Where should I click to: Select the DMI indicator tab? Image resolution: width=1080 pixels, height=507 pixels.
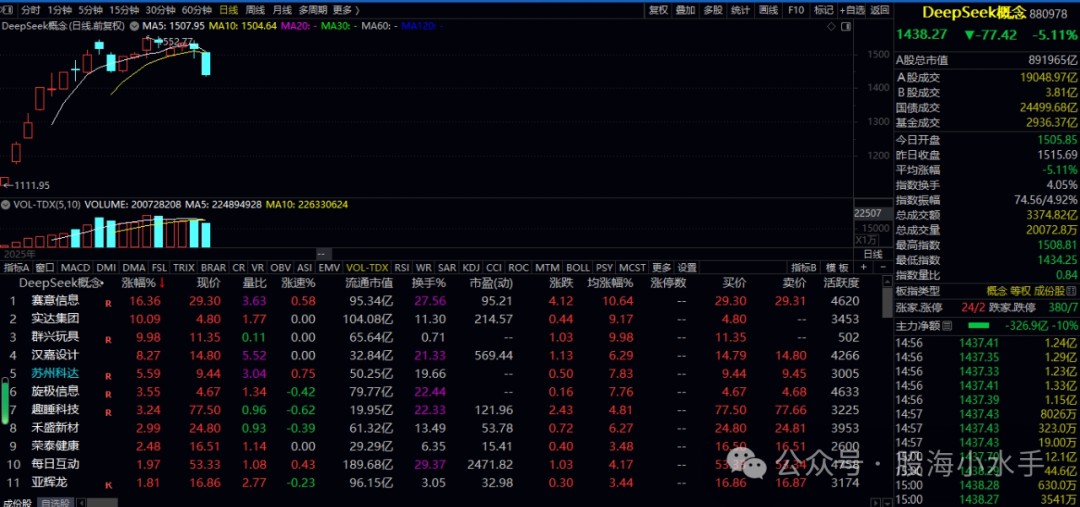[106, 267]
